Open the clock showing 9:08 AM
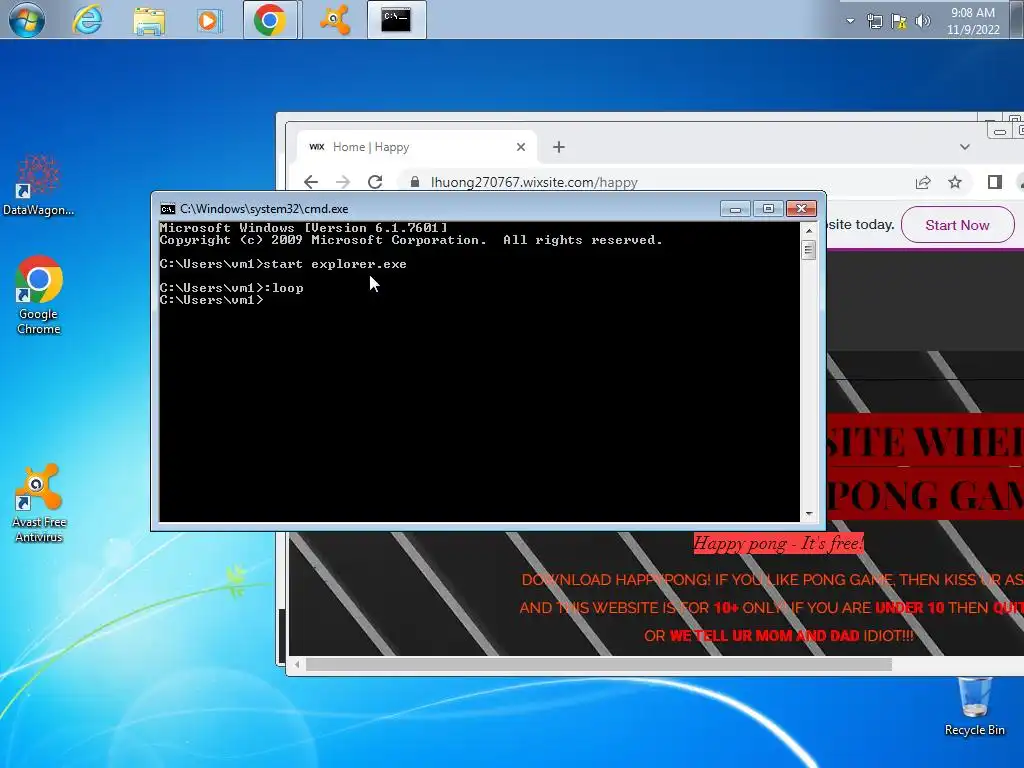 973,21
